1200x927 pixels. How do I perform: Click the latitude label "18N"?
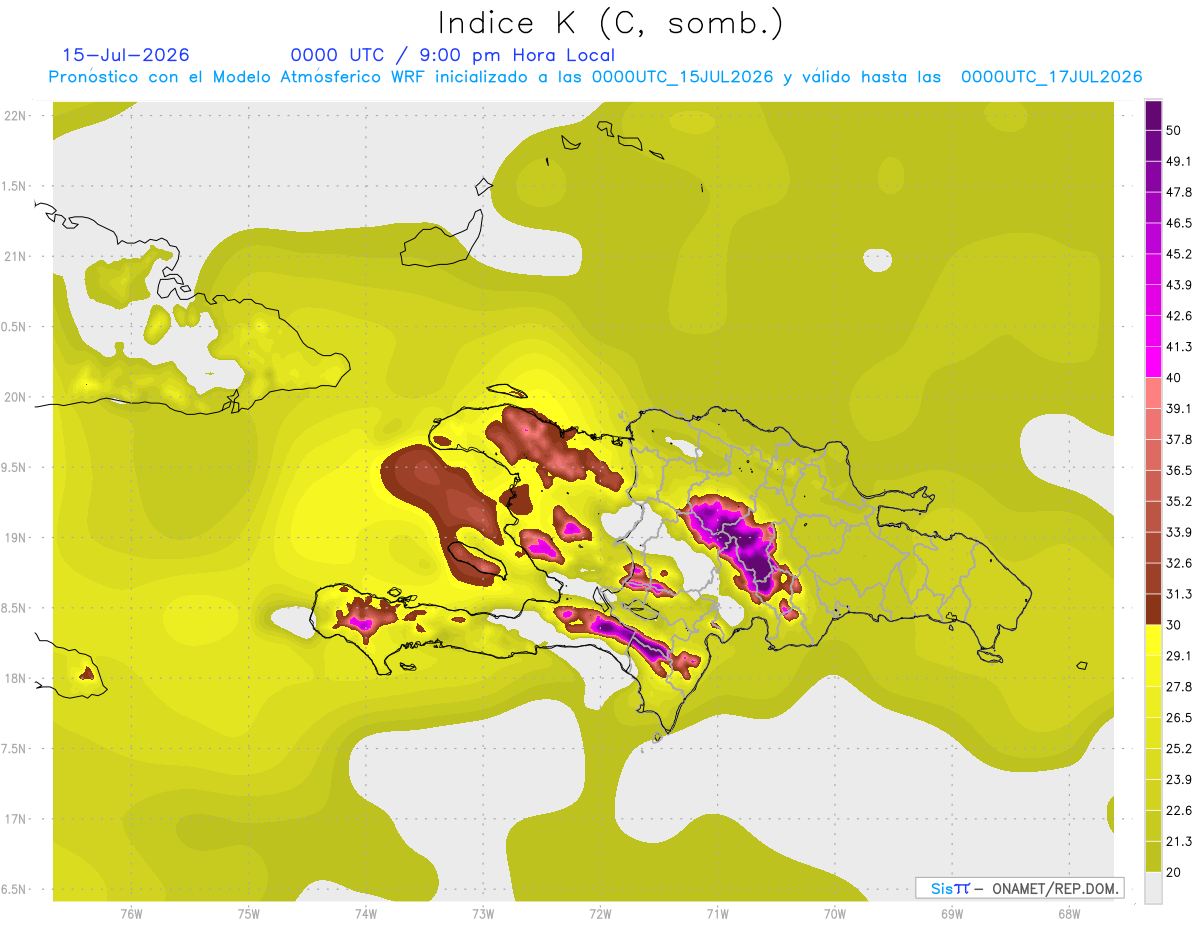pos(16,678)
